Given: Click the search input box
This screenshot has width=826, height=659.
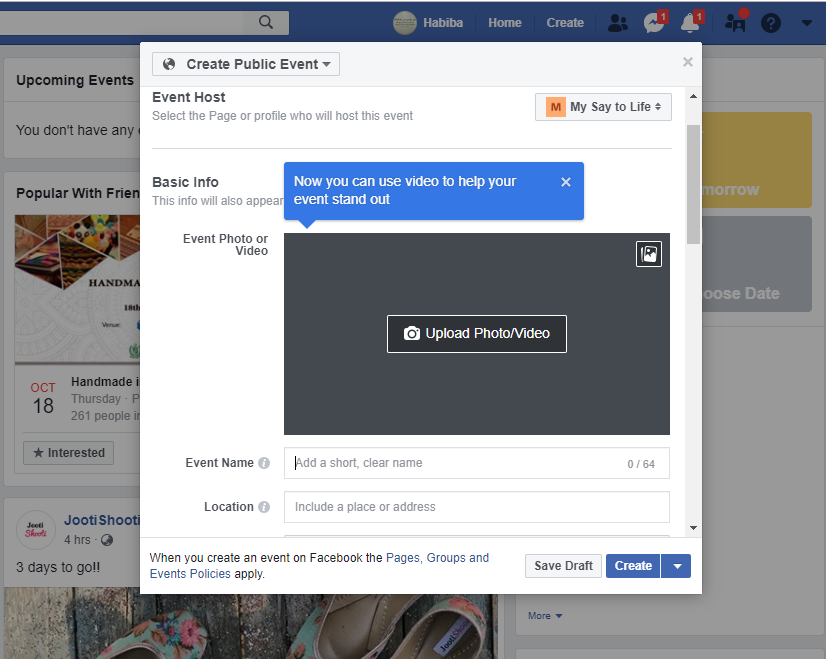Looking at the screenshot, I should coord(122,23).
